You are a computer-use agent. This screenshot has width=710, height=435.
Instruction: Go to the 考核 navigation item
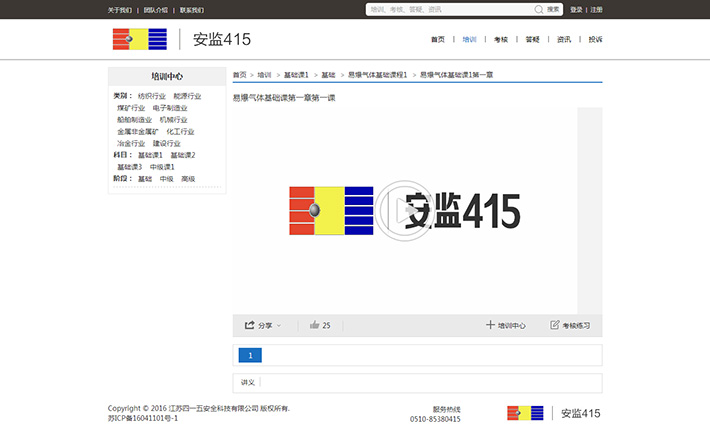coord(501,39)
